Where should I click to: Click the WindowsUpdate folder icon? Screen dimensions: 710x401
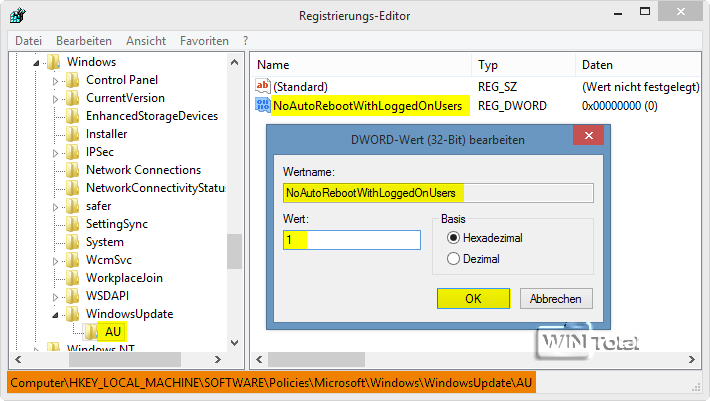click(x=73, y=313)
